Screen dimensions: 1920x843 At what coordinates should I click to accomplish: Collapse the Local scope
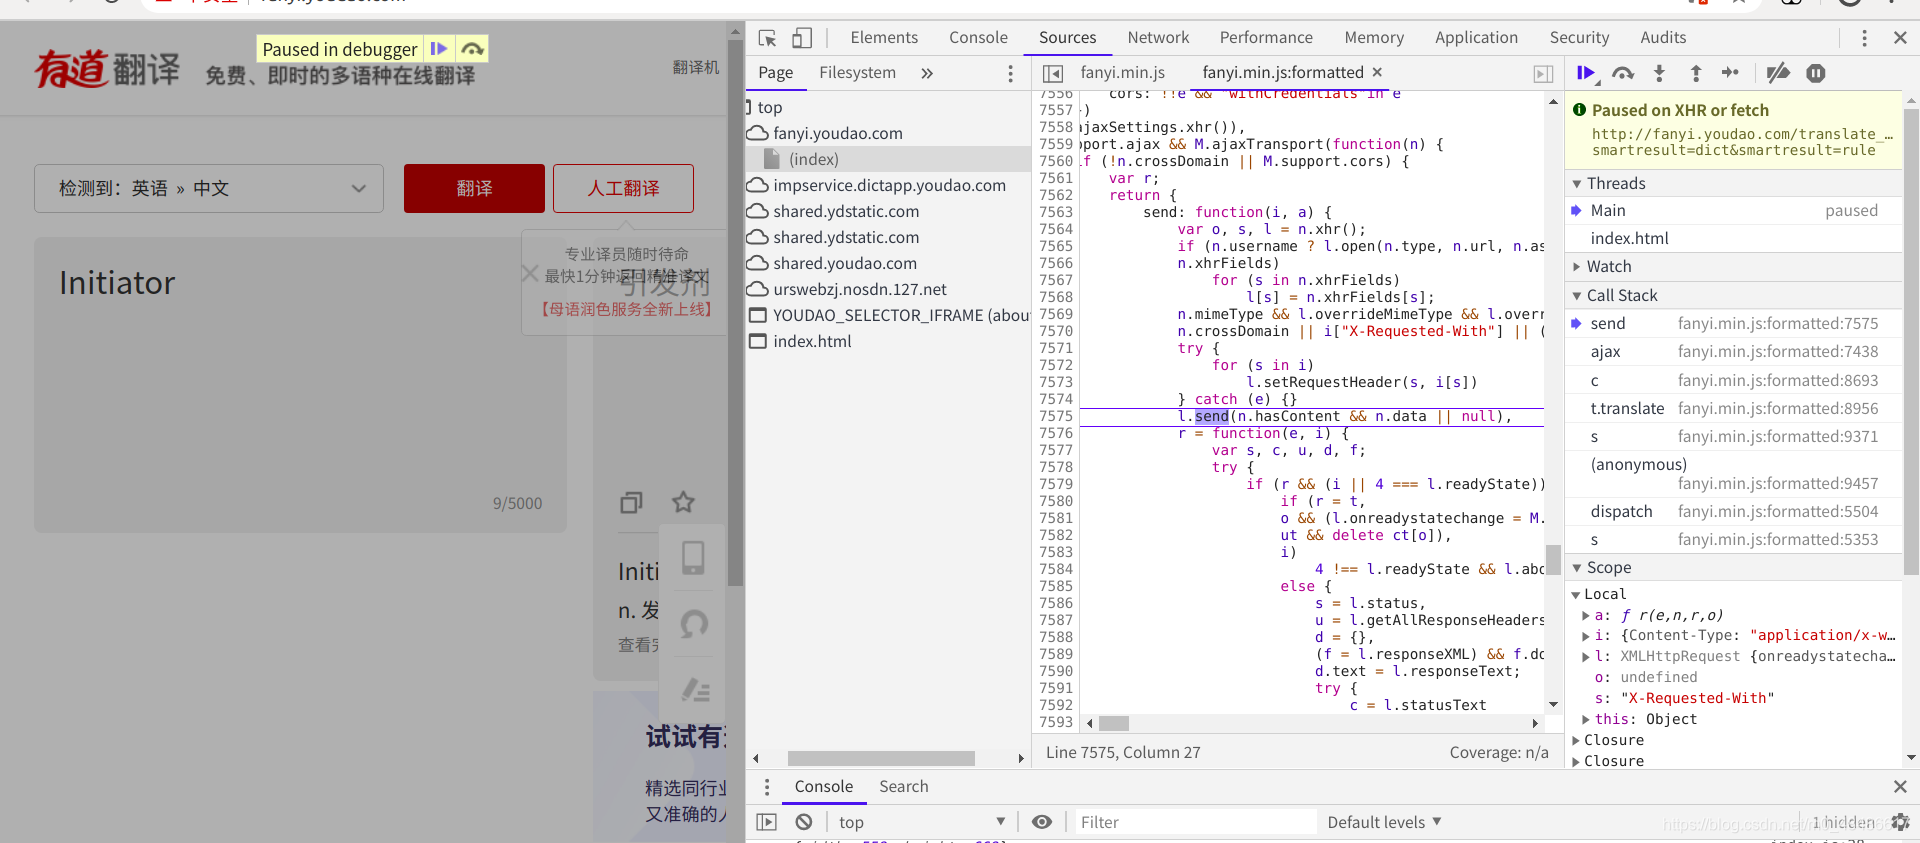point(1576,594)
